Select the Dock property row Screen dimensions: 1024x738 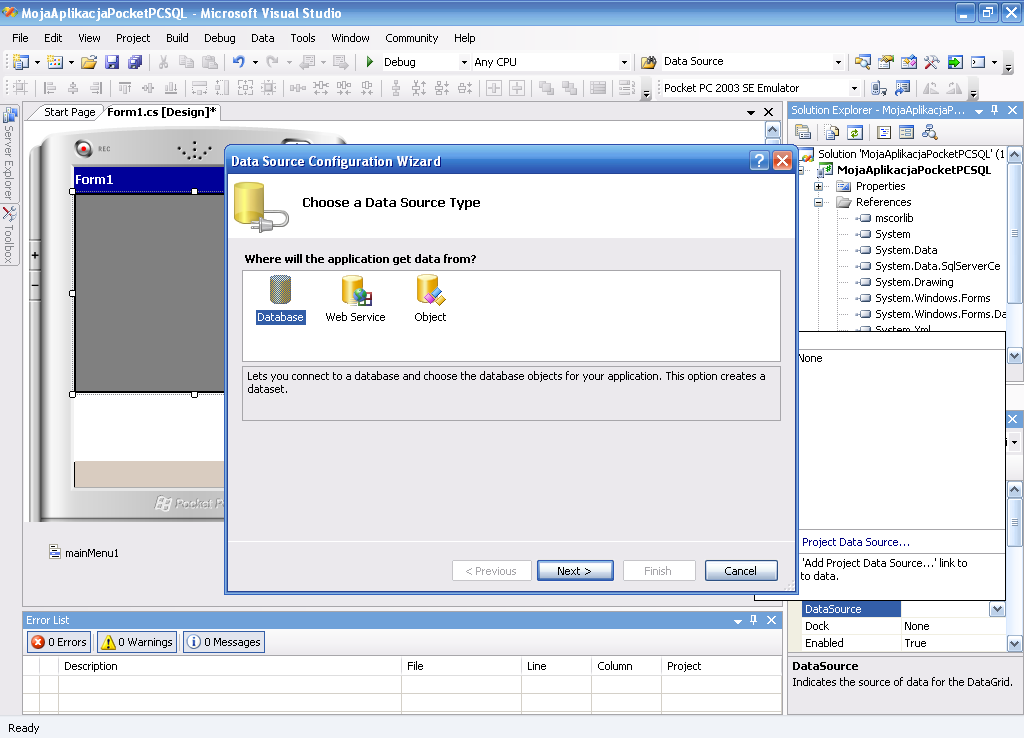tap(903, 626)
